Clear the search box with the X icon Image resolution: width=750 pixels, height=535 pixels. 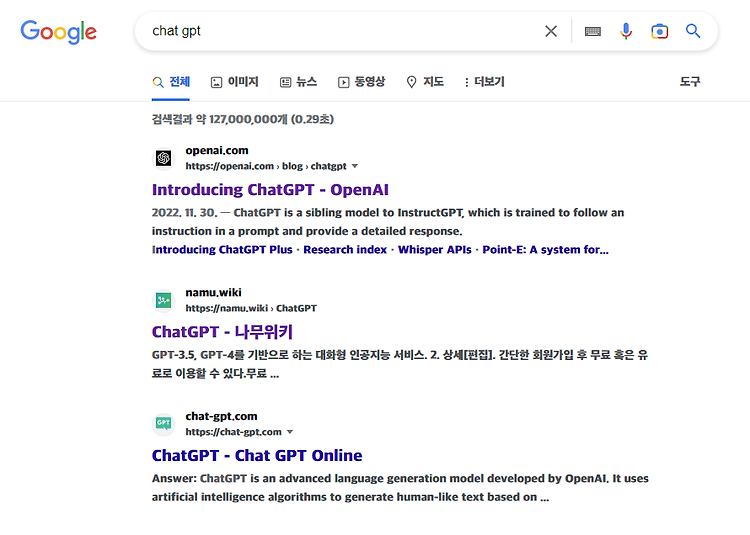551,32
